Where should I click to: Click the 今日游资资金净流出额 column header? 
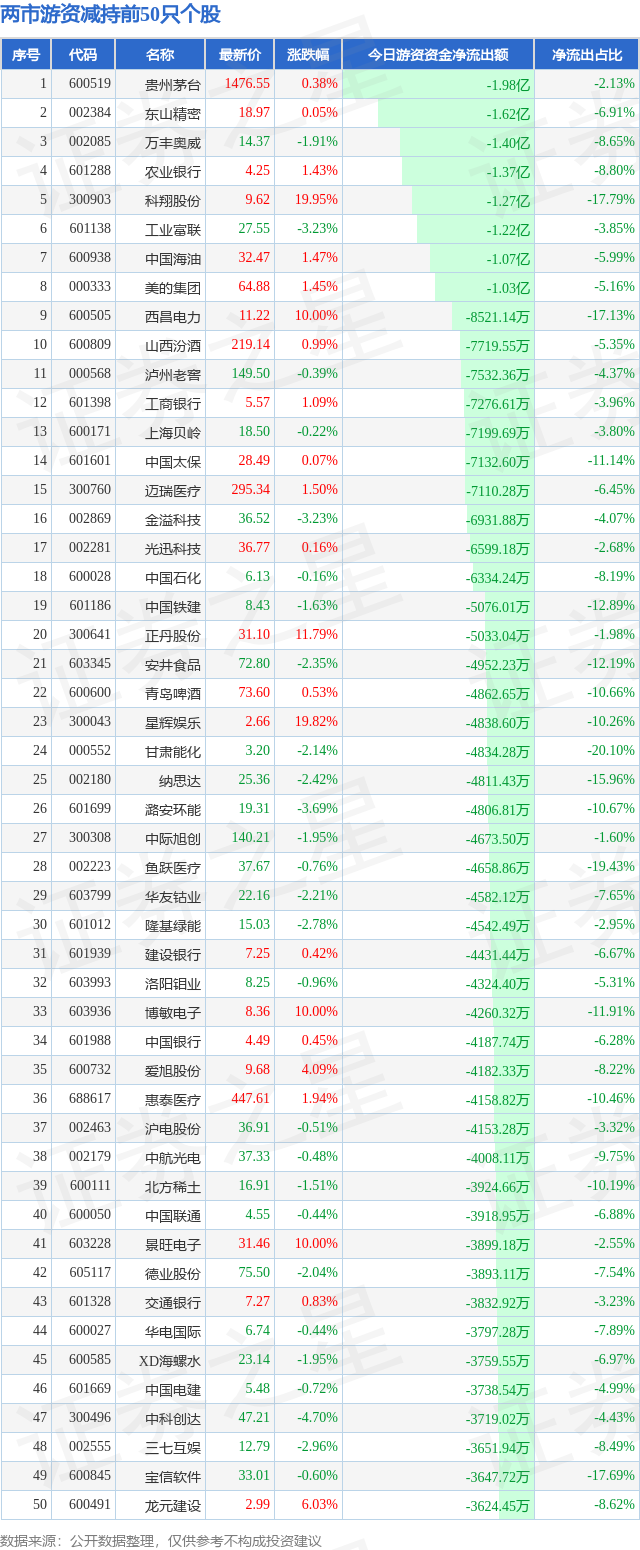tap(438, 55)
